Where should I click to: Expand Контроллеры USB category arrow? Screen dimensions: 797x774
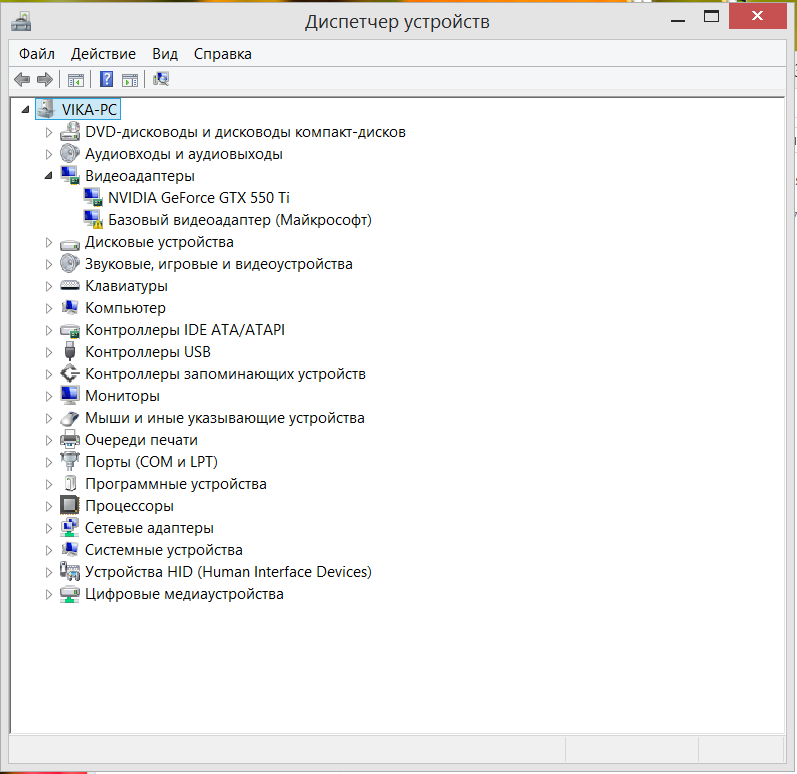click(x=48, y=352)
